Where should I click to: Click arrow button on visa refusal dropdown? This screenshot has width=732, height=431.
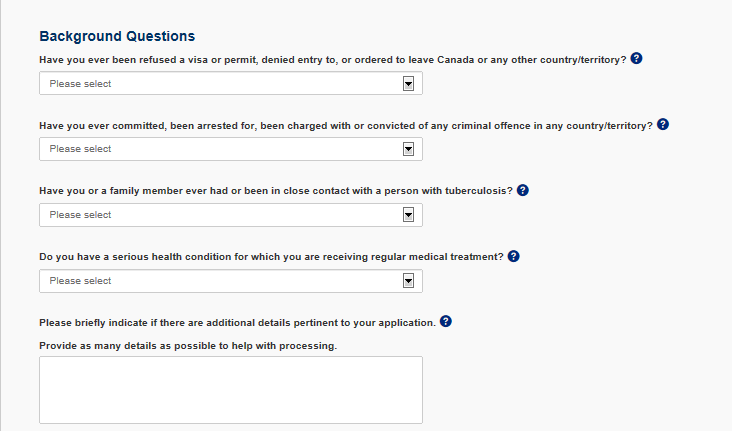pos(408,84)
